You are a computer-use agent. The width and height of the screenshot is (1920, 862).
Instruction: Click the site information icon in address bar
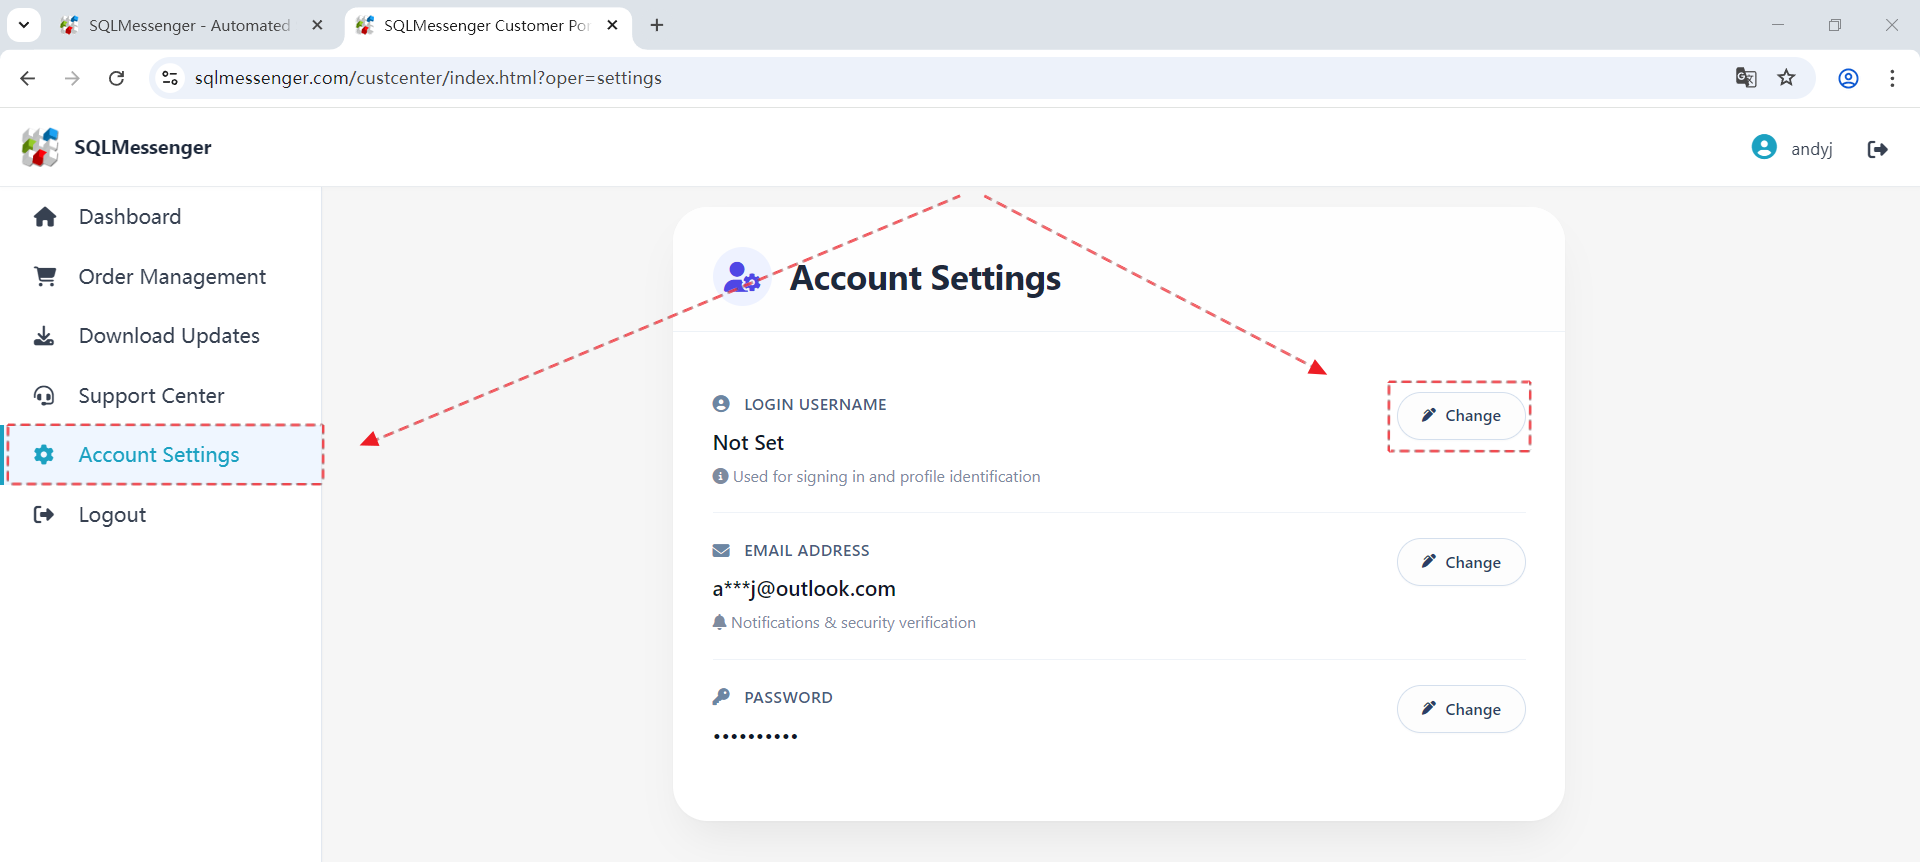point(170,78)
